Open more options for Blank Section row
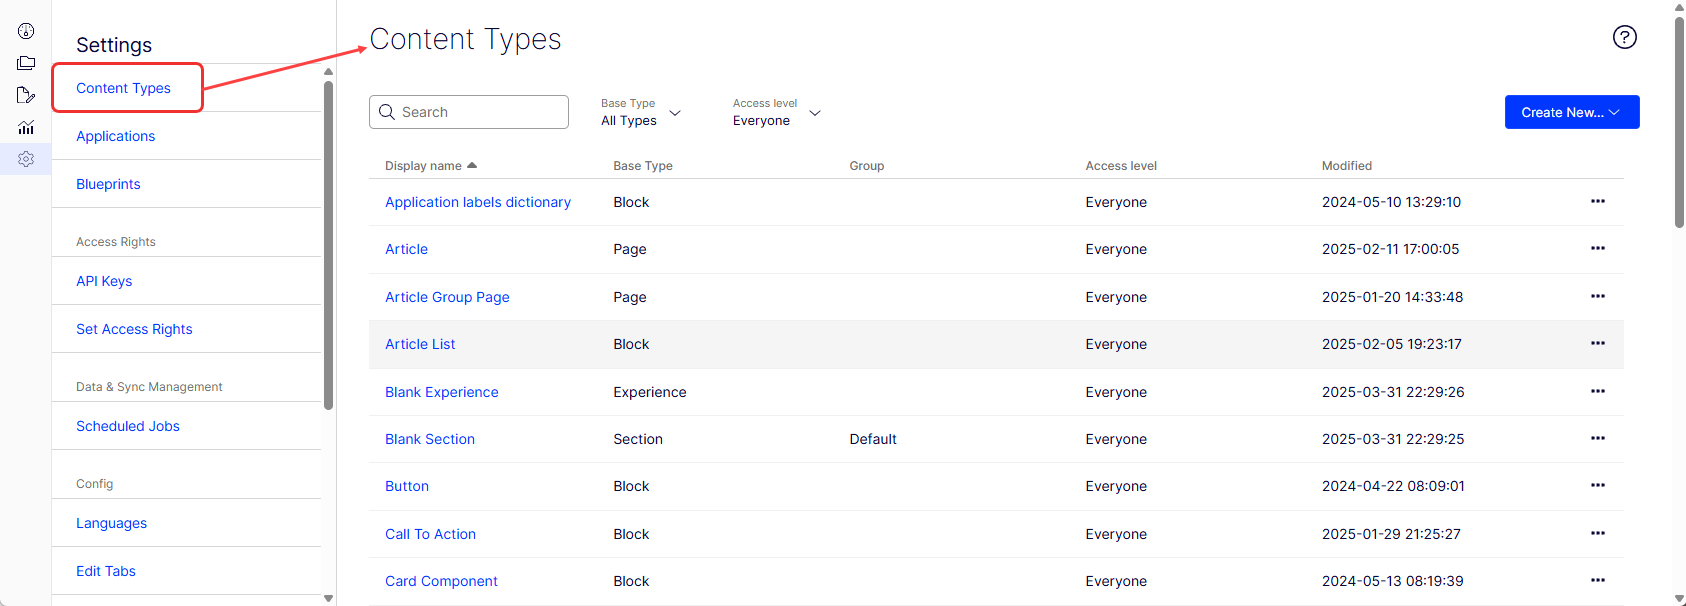The height and width of the screenshot is (606, 1686). pos(1598,439)
